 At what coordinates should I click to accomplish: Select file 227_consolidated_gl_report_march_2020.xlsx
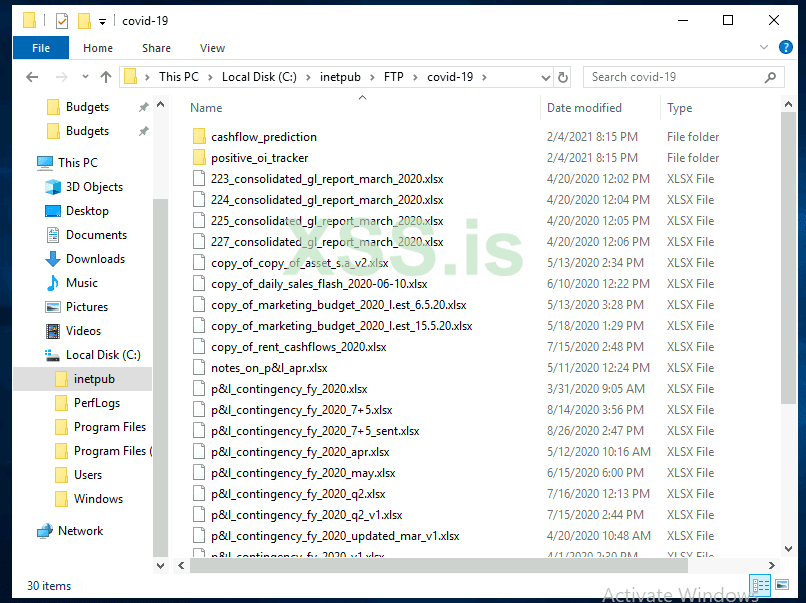point(327,242)
